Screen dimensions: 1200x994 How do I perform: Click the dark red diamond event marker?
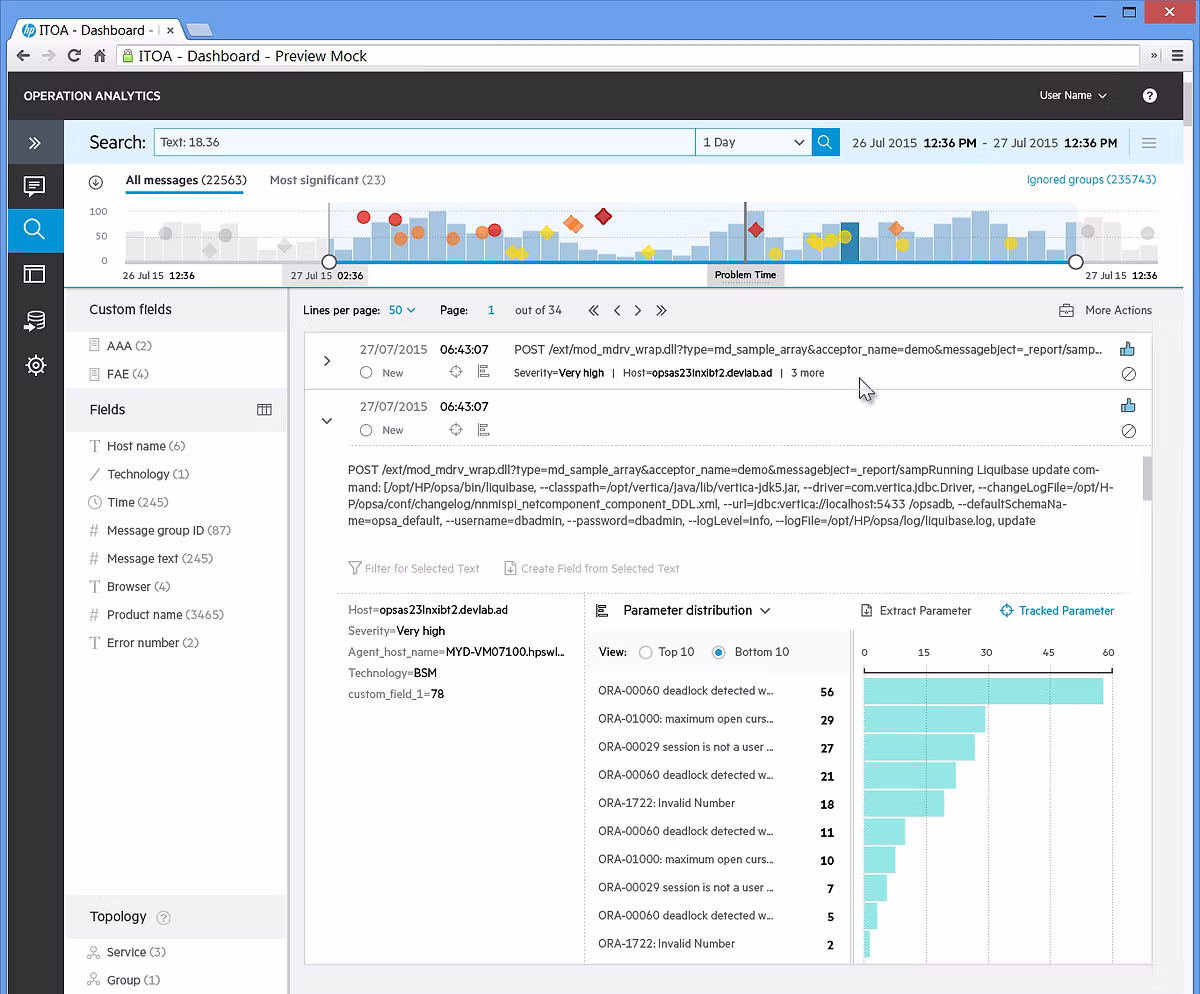coord(604,216)
